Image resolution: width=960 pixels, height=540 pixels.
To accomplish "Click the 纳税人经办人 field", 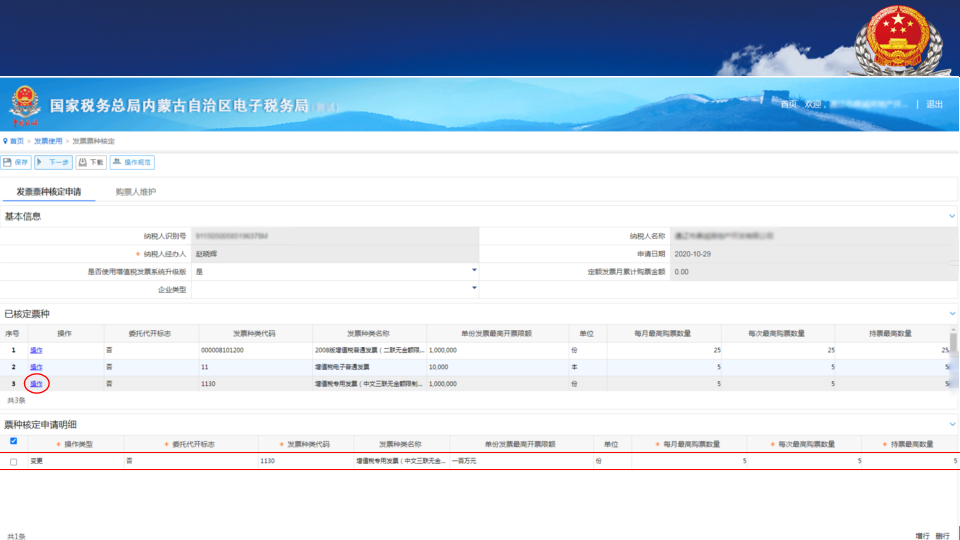I will tap(335, 253).
